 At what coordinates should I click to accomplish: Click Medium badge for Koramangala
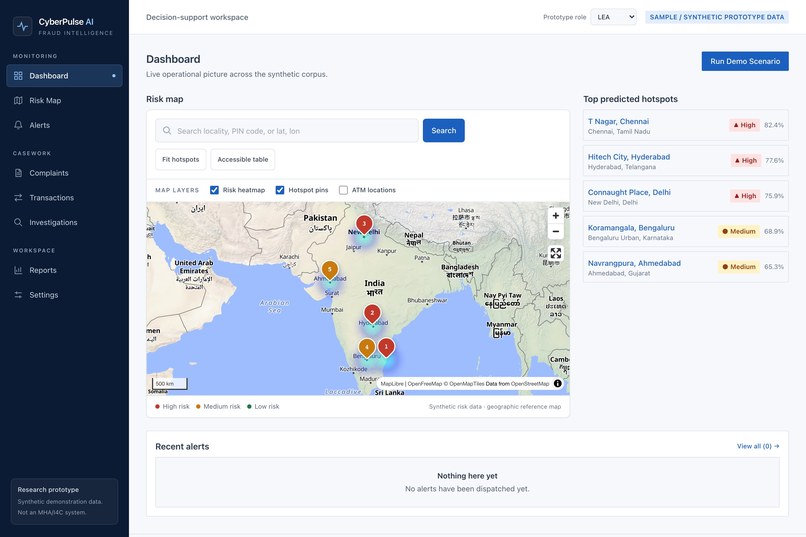(x=739, y=231)
